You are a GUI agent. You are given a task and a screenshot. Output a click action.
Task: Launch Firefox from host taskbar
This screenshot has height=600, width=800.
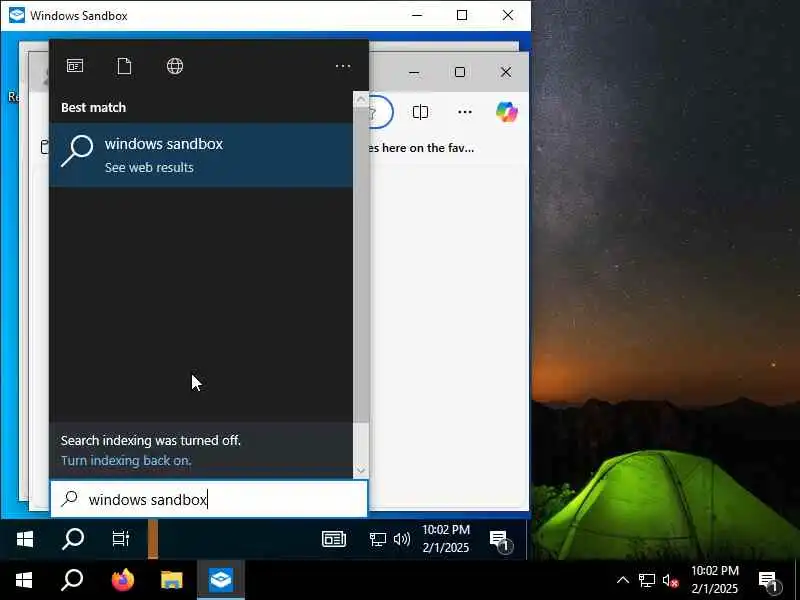(x=122, y=580)
